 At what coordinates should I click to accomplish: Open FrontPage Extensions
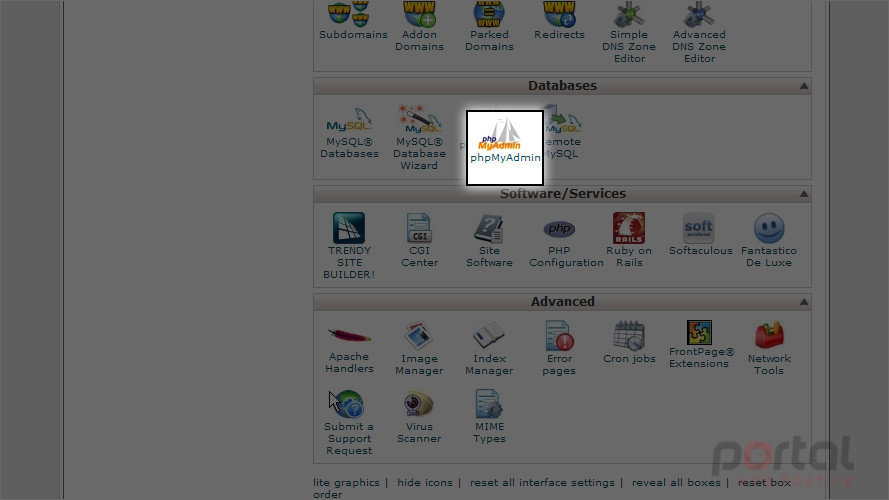[701, 345]
